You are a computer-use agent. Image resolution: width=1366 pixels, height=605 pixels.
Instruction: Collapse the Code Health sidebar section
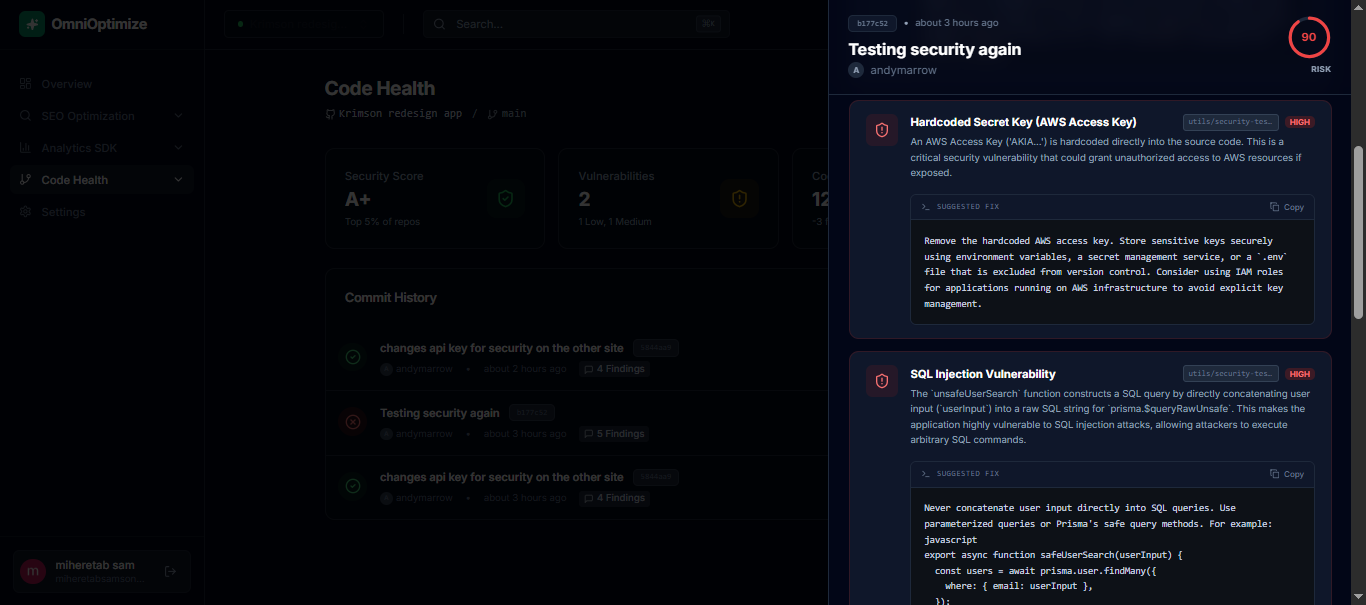(178, 180)
